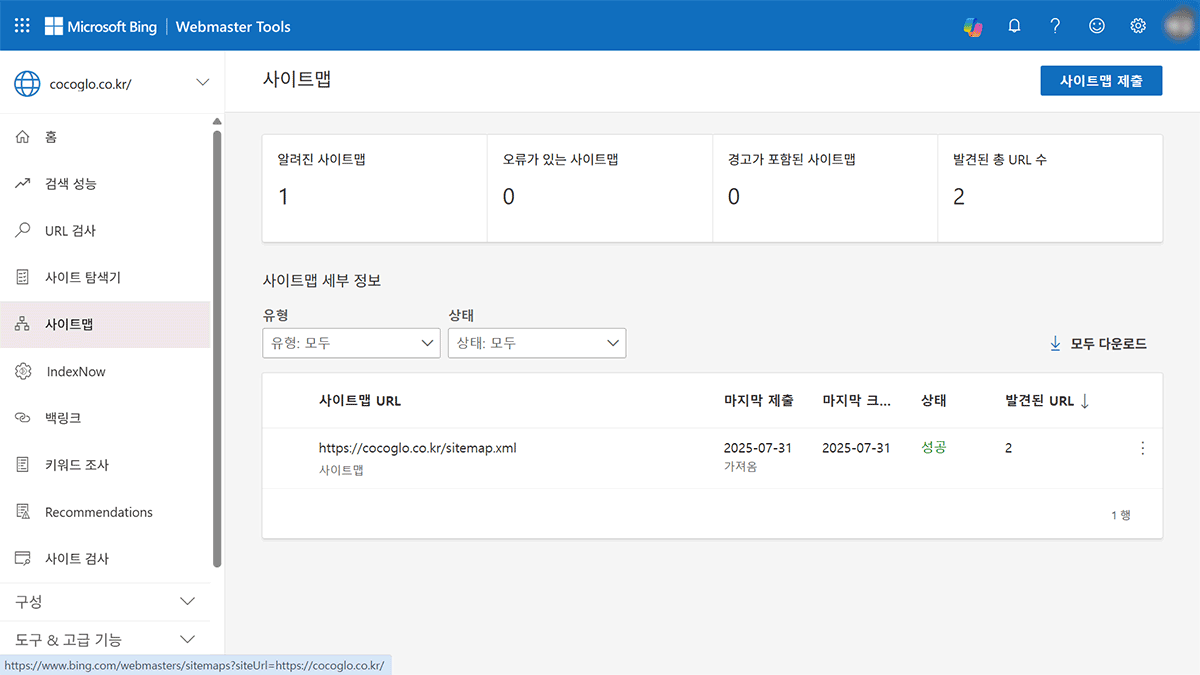Image resolution: width=1200 pixels, height=675 pixels.
Task: Click the globe icon beside cocoglo.co.kr
Action: point(27,84)
